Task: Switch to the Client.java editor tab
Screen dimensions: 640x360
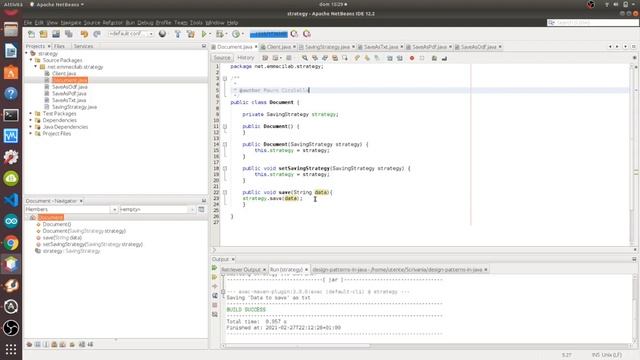Action: pyautogui.click(x=278, y=47)
